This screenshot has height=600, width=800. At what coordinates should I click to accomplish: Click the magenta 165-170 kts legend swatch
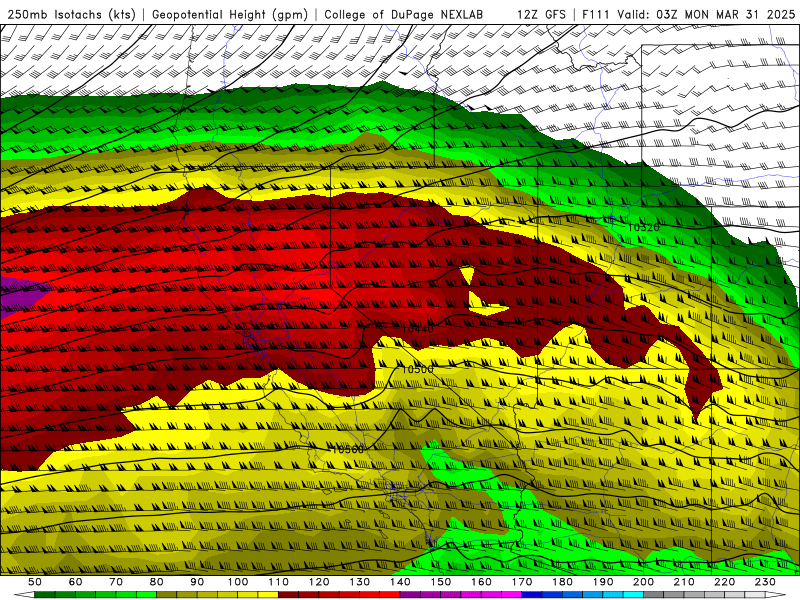point(512,594)
